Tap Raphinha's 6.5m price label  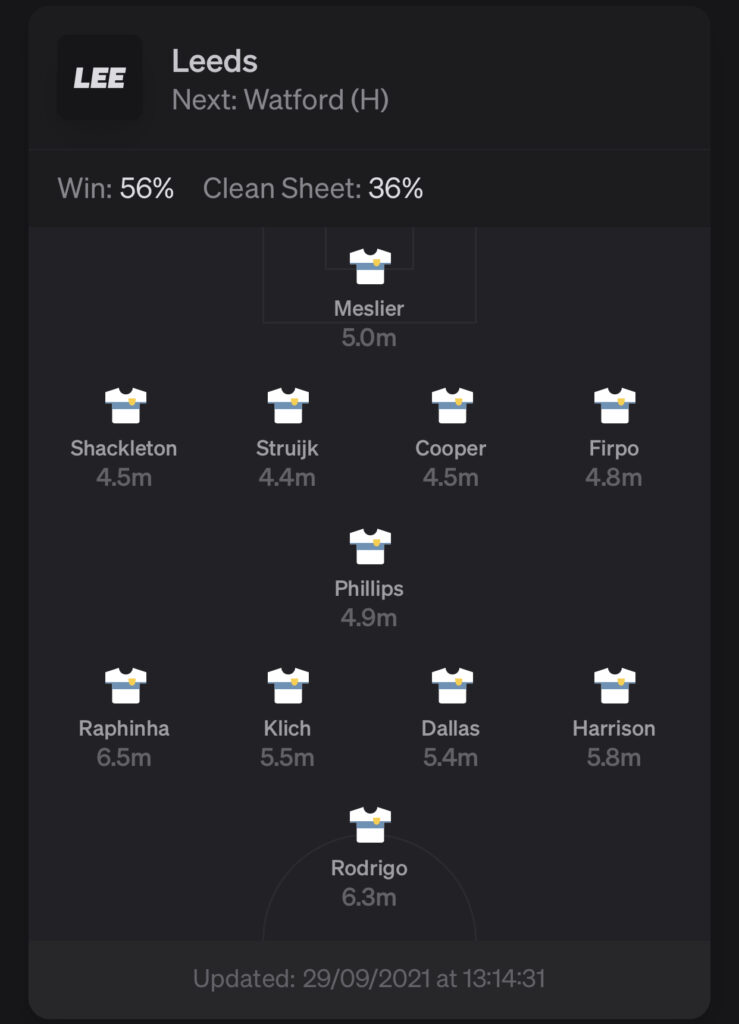(x=124, y=758)
